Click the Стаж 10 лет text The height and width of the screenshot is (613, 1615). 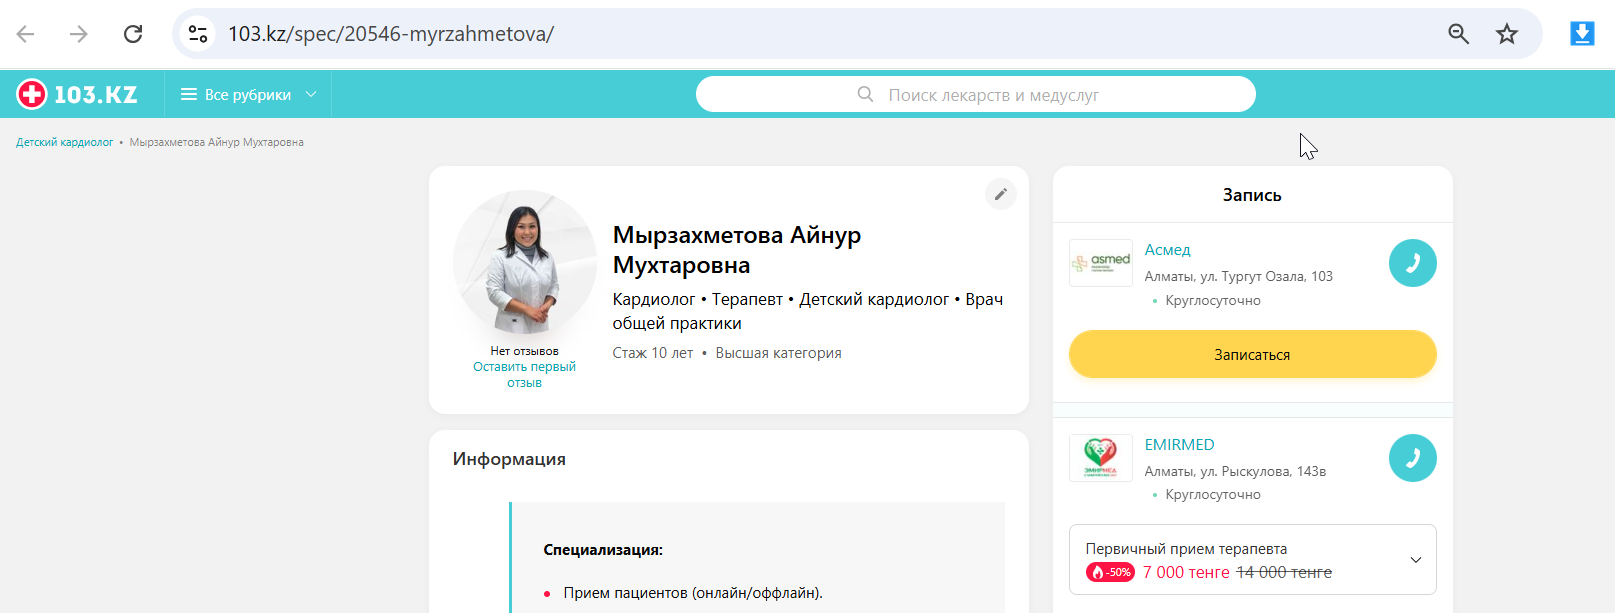pos(653,353)
